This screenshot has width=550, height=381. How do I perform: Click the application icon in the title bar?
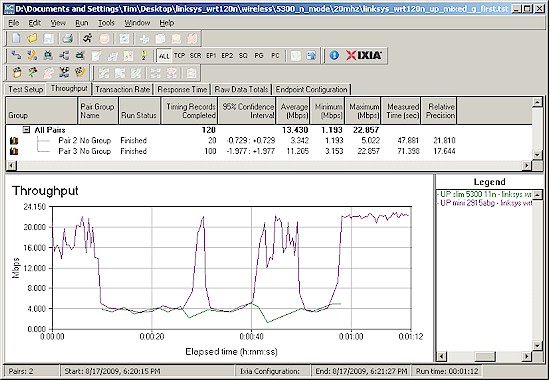pyautogui.click(x=9, y=9)
